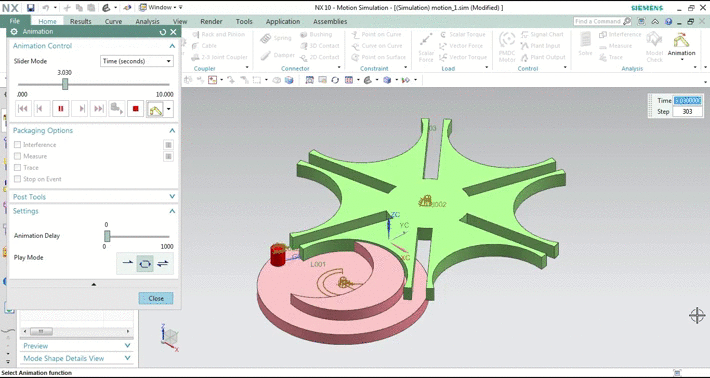Open the Results ribbon tab
This screenshot has width=710, height=378.
(x=81, y=21)
